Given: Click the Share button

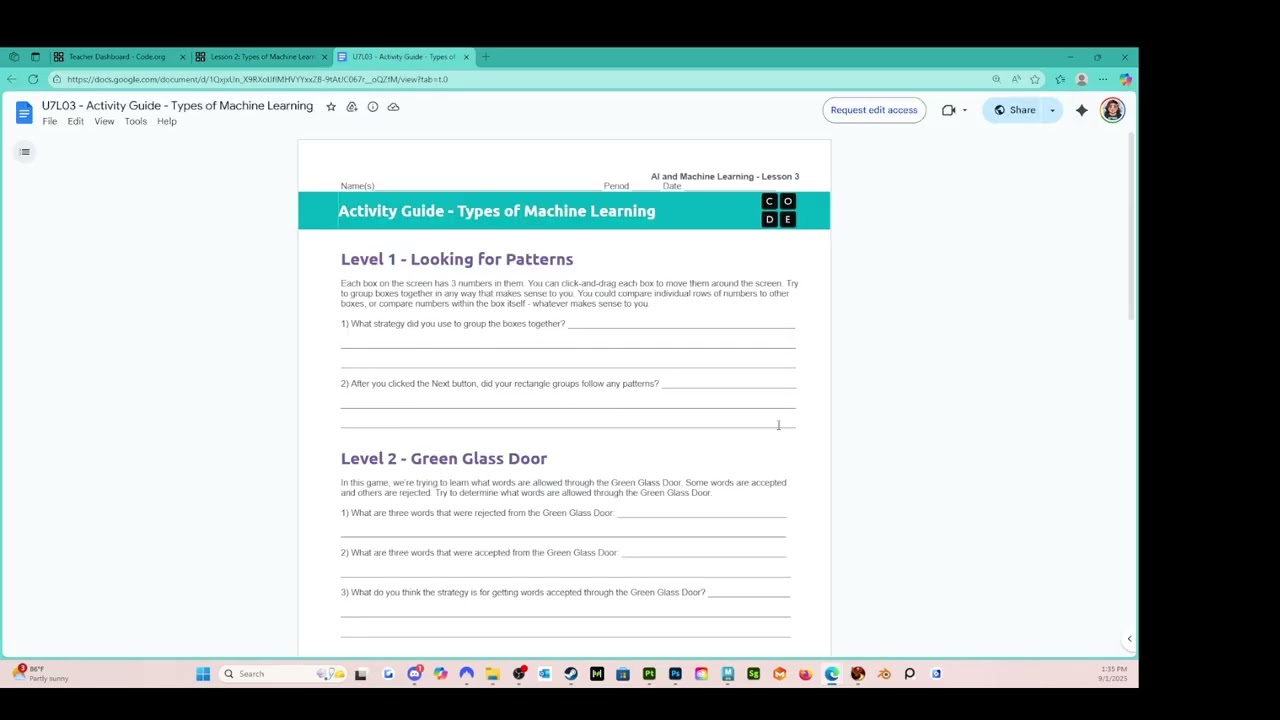Looking at the screenshot, I should pos(1014,110).
